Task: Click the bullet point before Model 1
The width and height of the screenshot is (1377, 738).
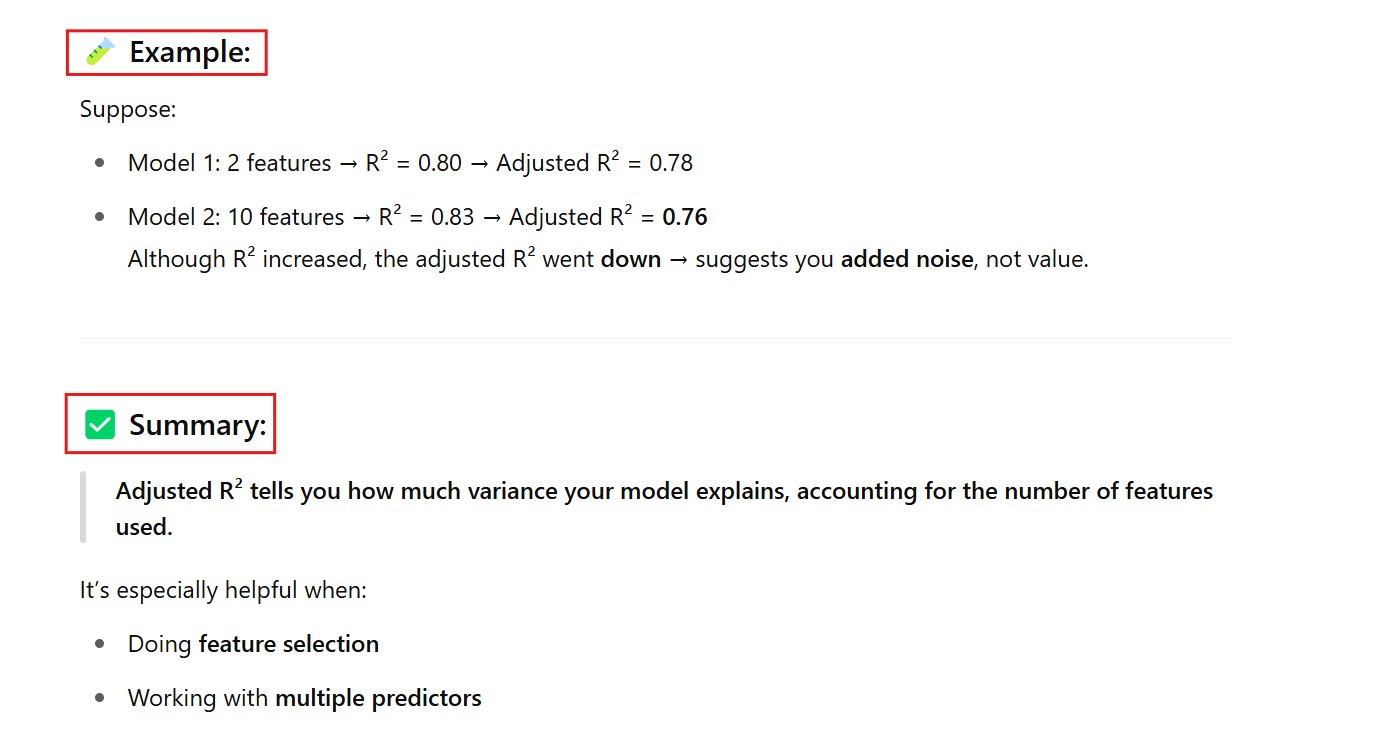Action: 99,163
